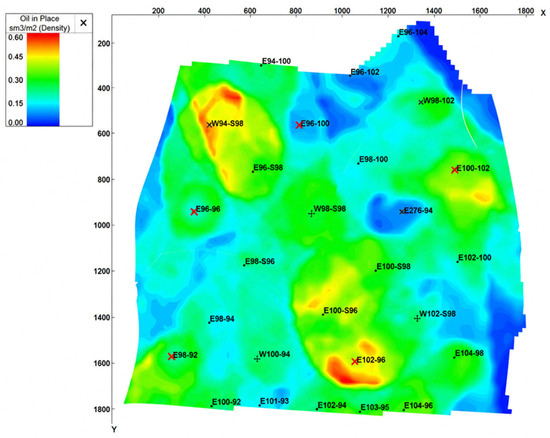Select the crosshair marker W102-S98
Viewport: 550px width, 438px height.
pyautogui.click(x=417, y=318)
